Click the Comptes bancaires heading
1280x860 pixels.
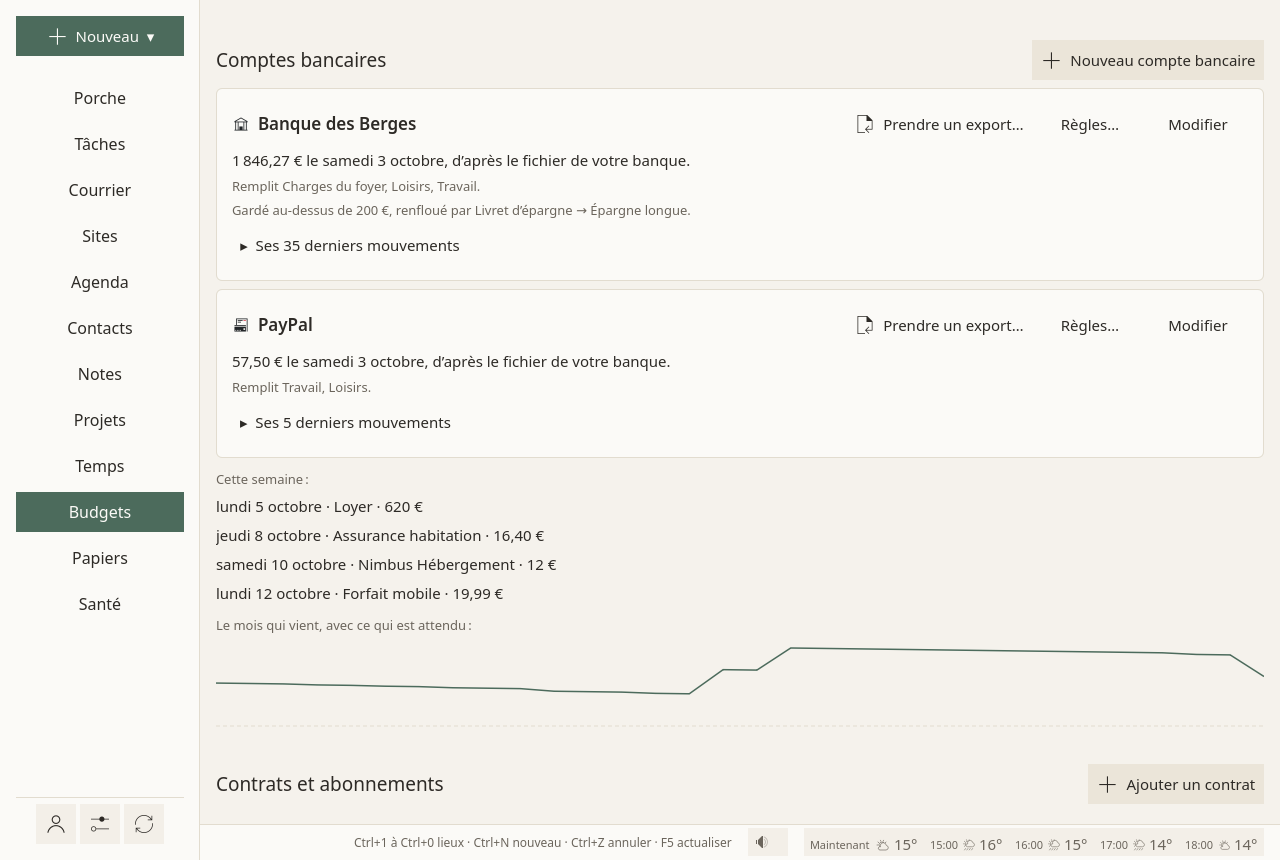click(x=301, y=60)
